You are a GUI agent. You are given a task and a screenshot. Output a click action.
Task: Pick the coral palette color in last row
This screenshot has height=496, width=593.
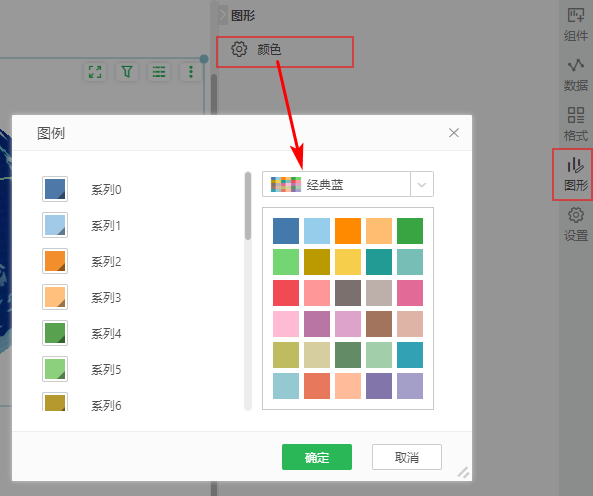(x=317, y=386)
